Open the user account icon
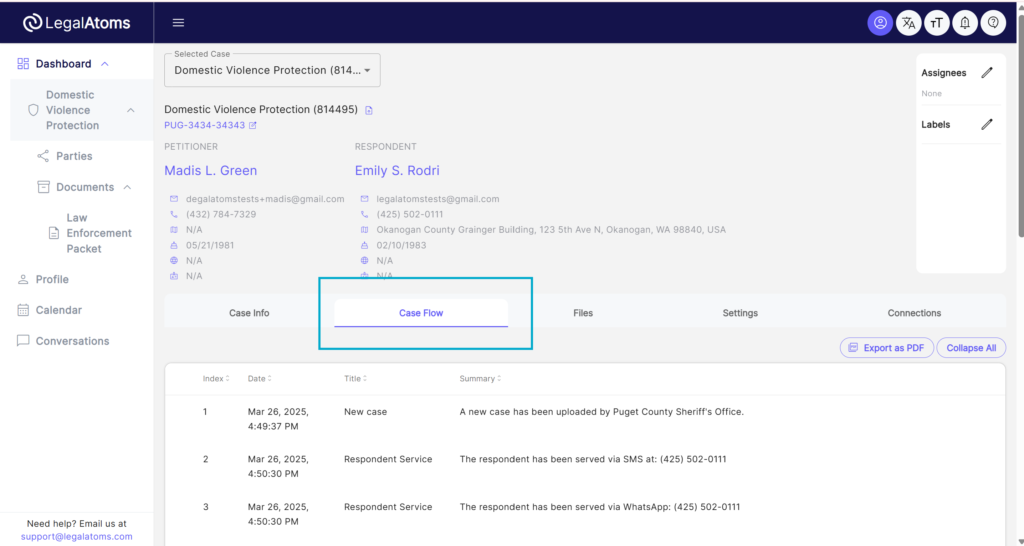The height and width of the screenshot is (546, 1024). [880, 23]
